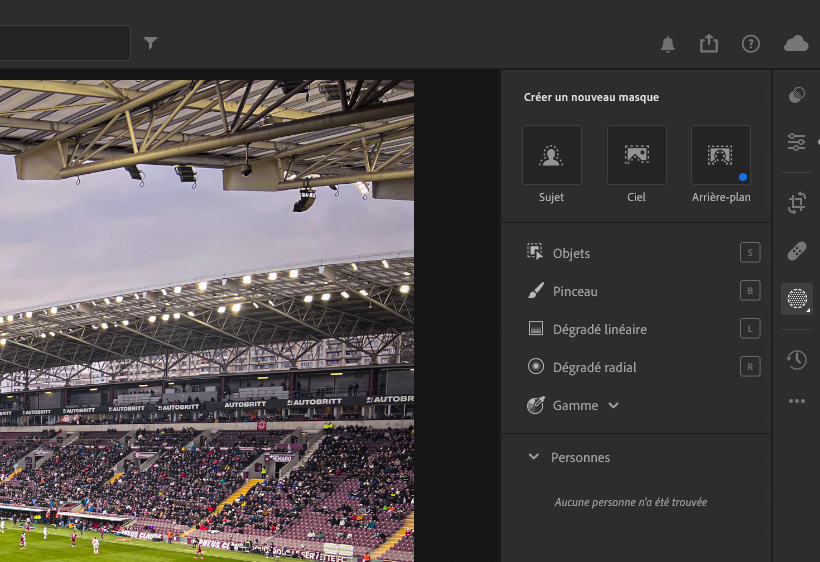Open the three-dot more options menu
The width and height of the screenshot is (820, 562).
tap(796, 401)
